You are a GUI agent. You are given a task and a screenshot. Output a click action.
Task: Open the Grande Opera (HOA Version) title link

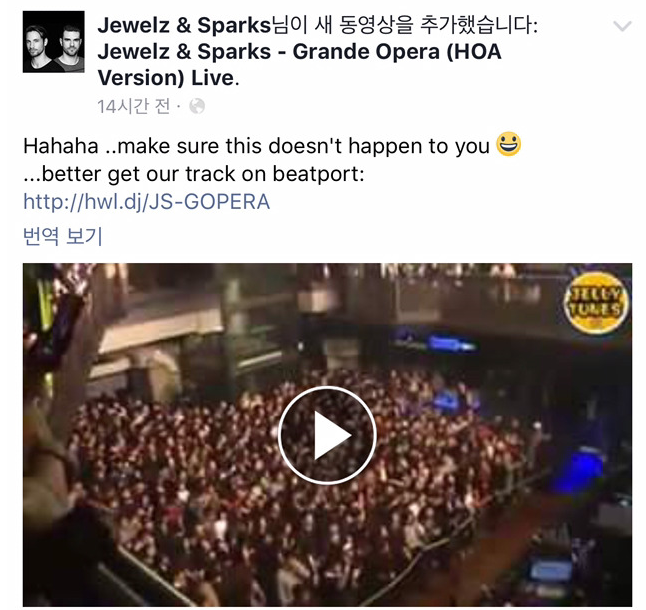click(300, 65)
